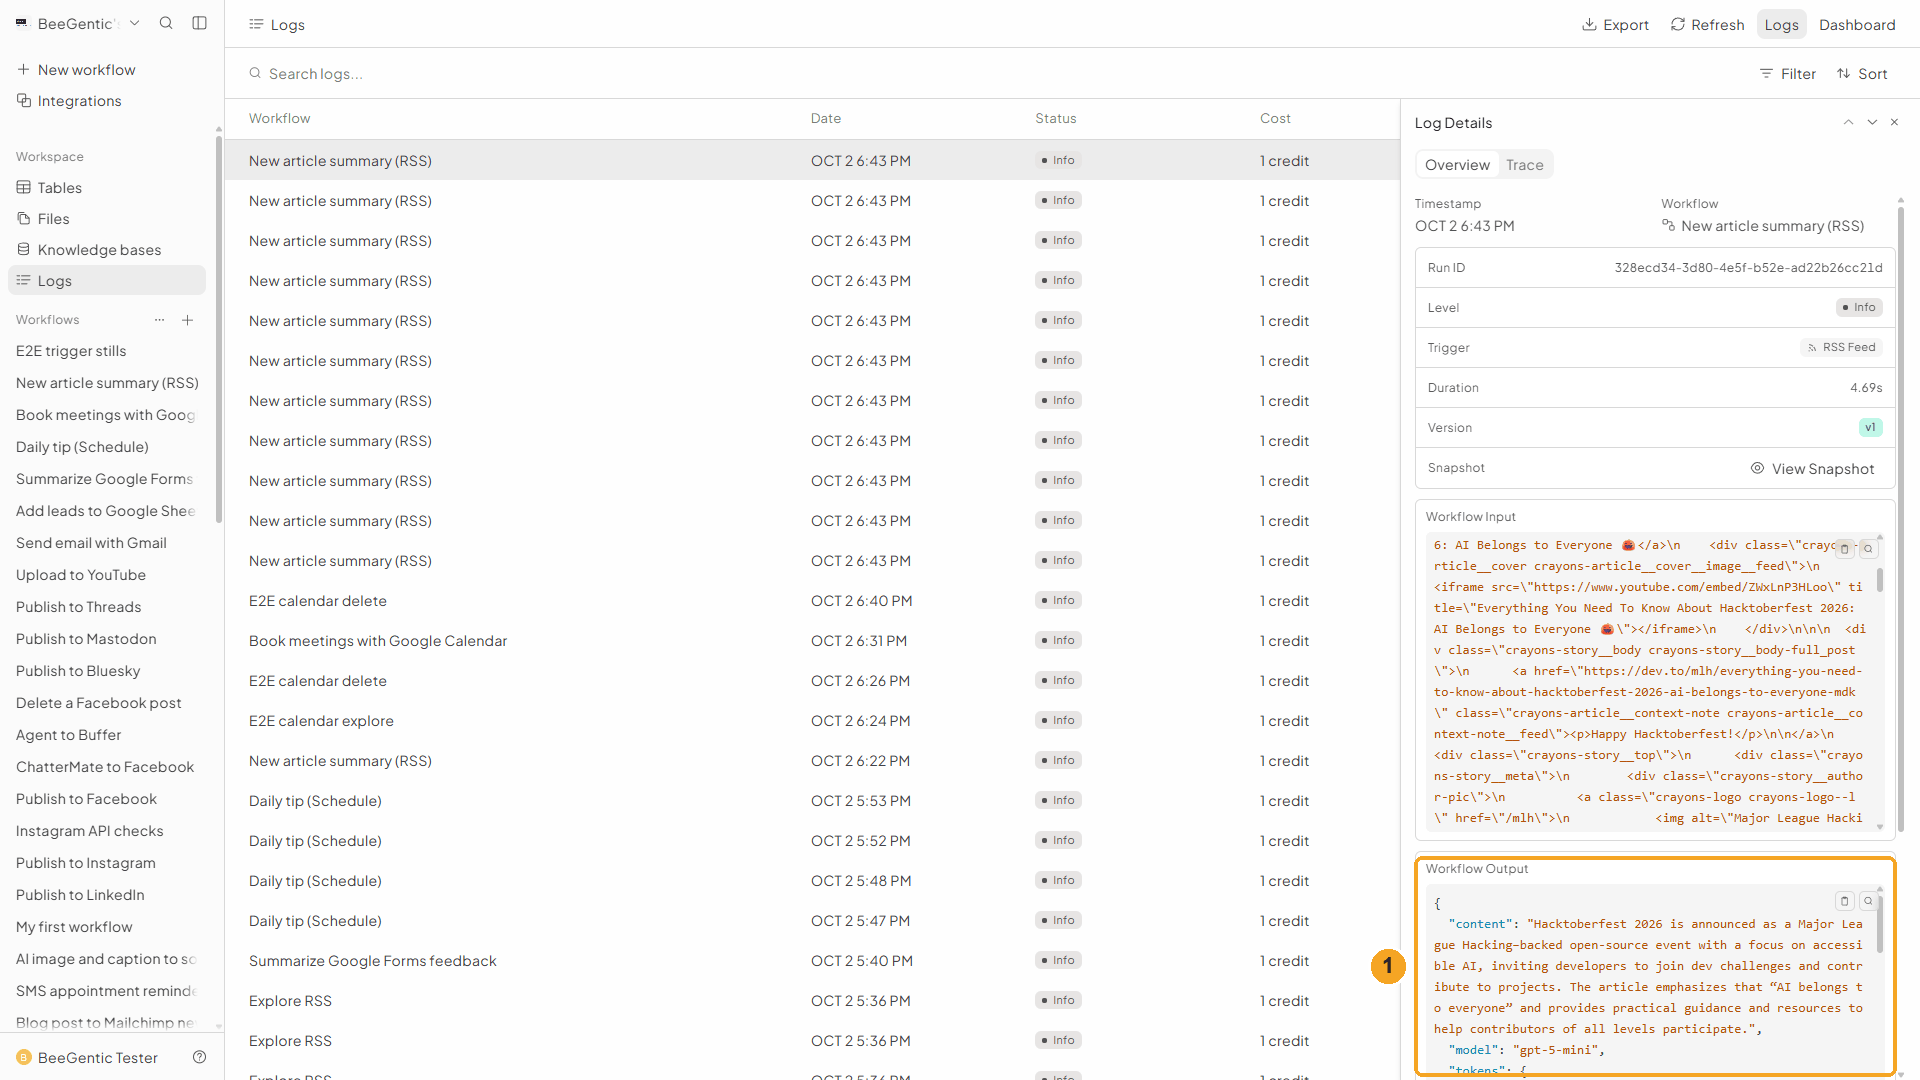Image resolution: width=1920 pixels, height=1080 pixels.
Task: Open help icon beside BeeGentic Tester
Action: (200, 1057)
